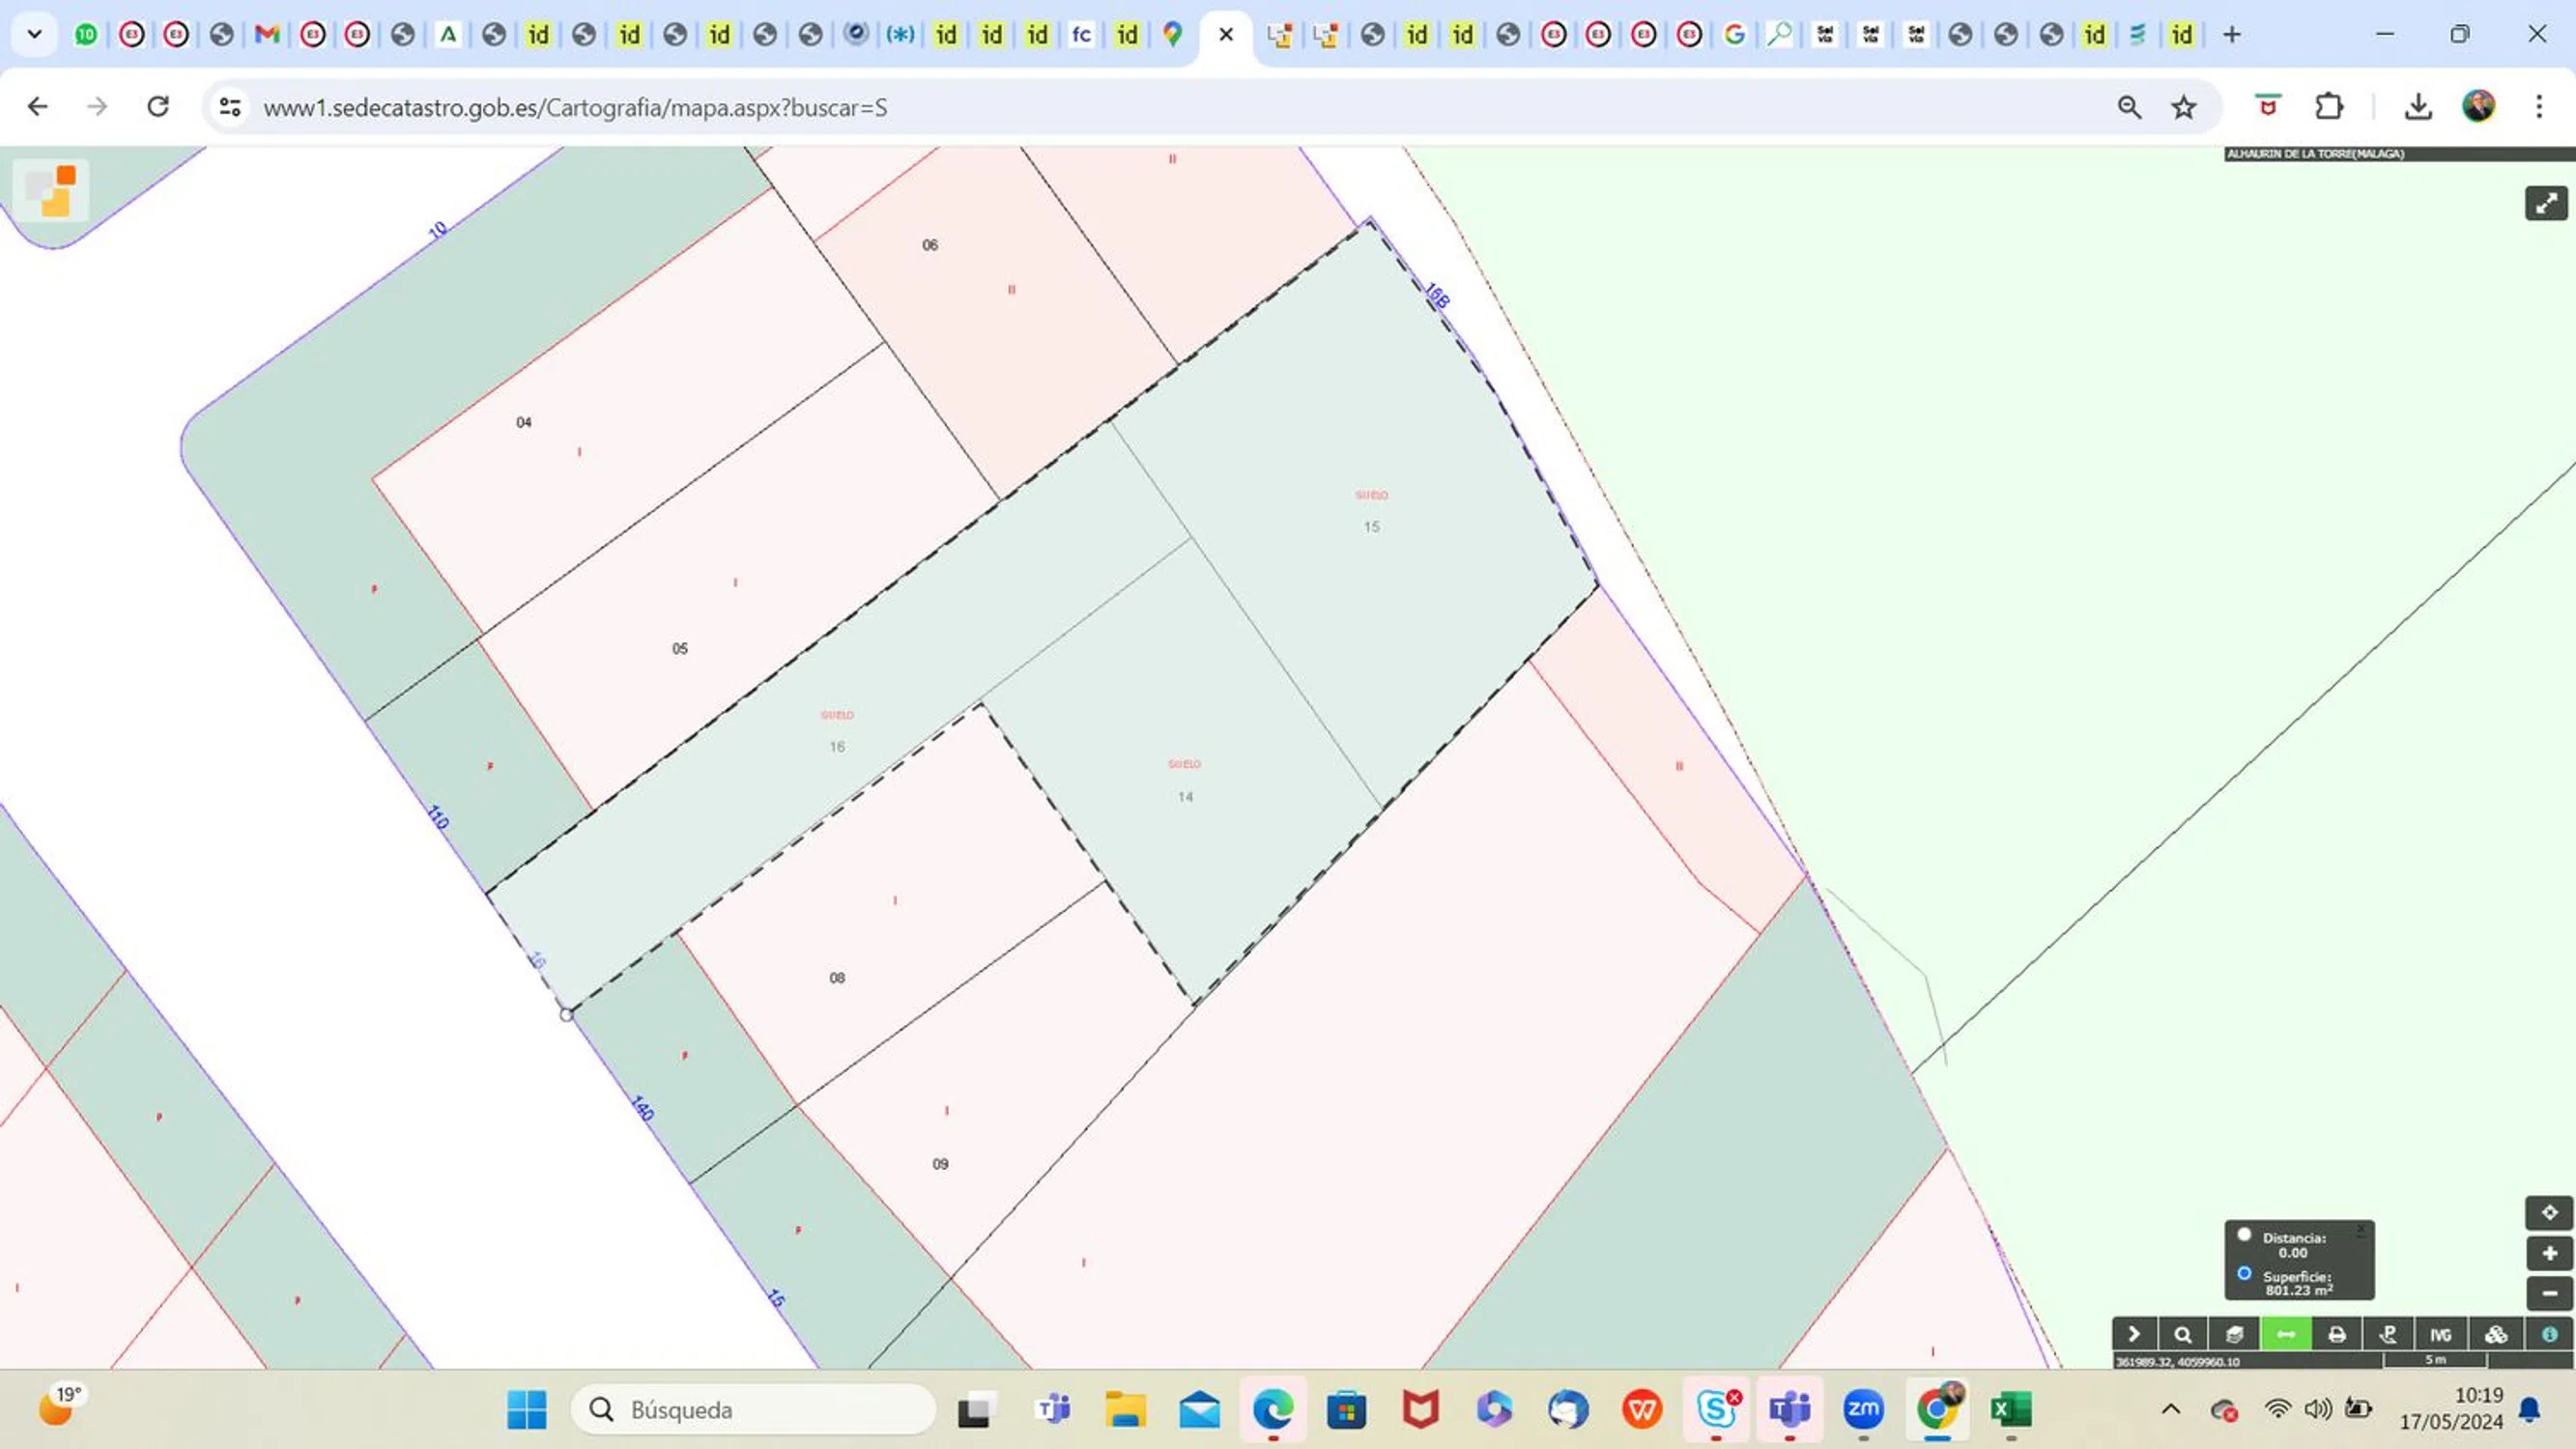
Task: Open the map search magnifier tool
Action: (2183, 1334)
